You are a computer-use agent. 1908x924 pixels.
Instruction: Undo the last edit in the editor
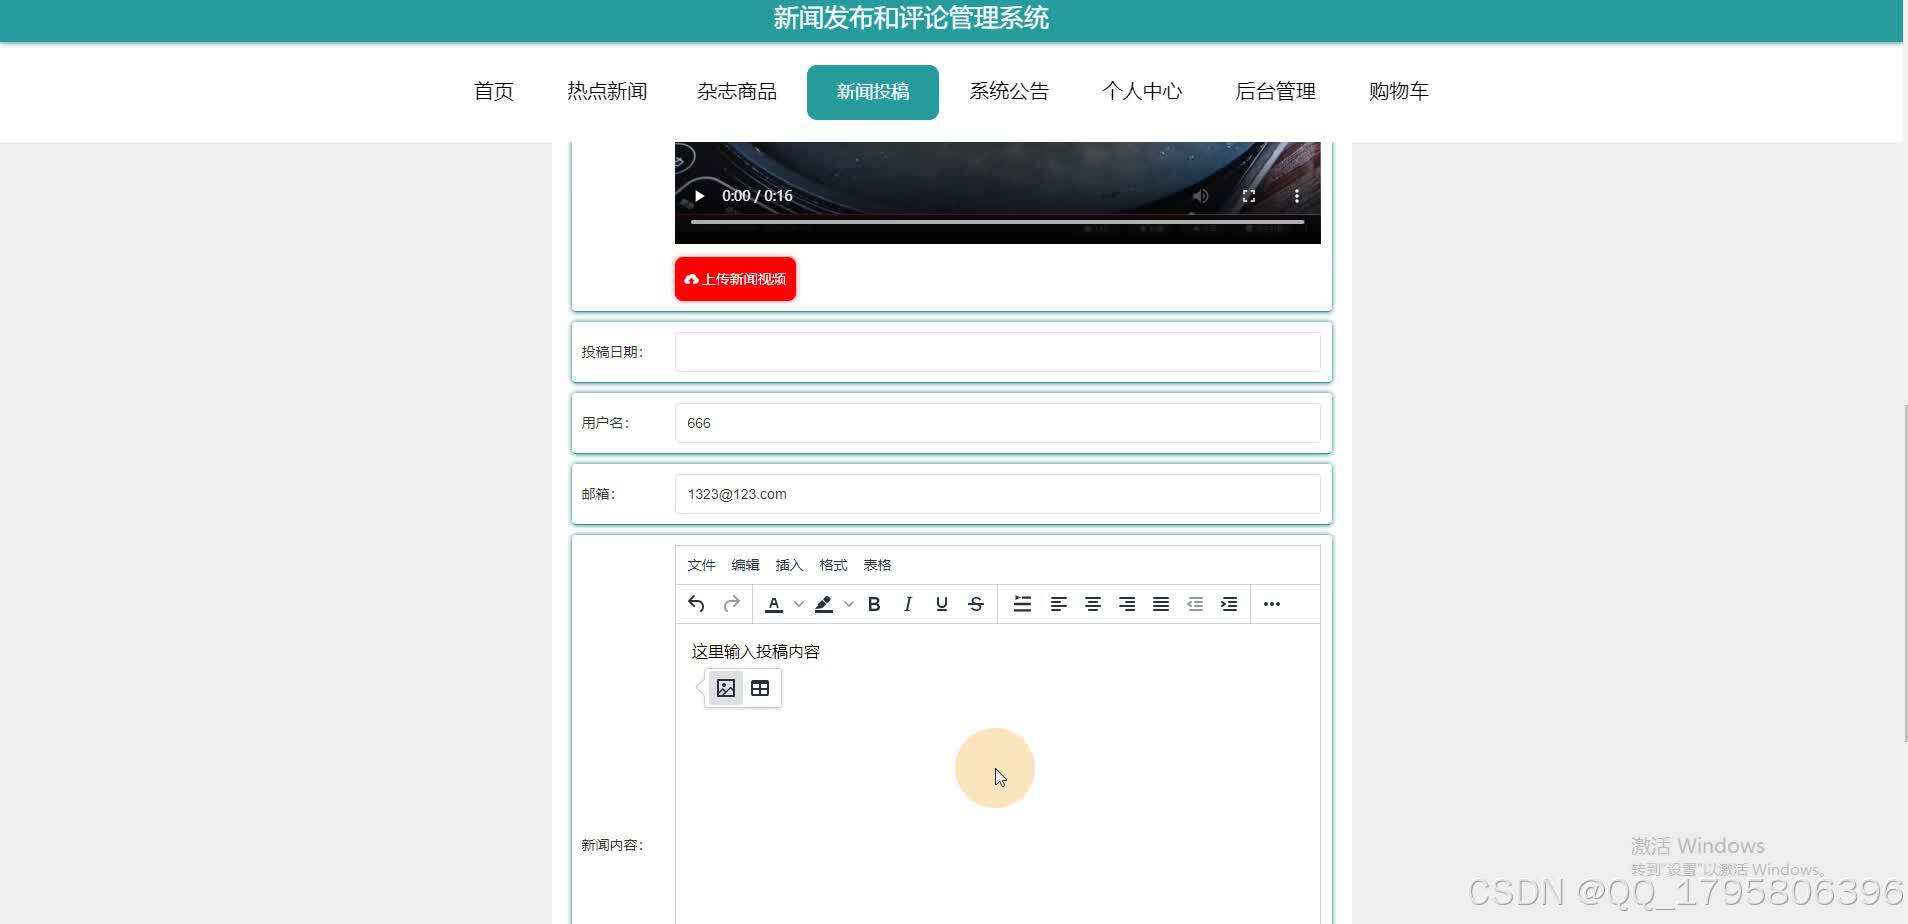coord(697,604)
